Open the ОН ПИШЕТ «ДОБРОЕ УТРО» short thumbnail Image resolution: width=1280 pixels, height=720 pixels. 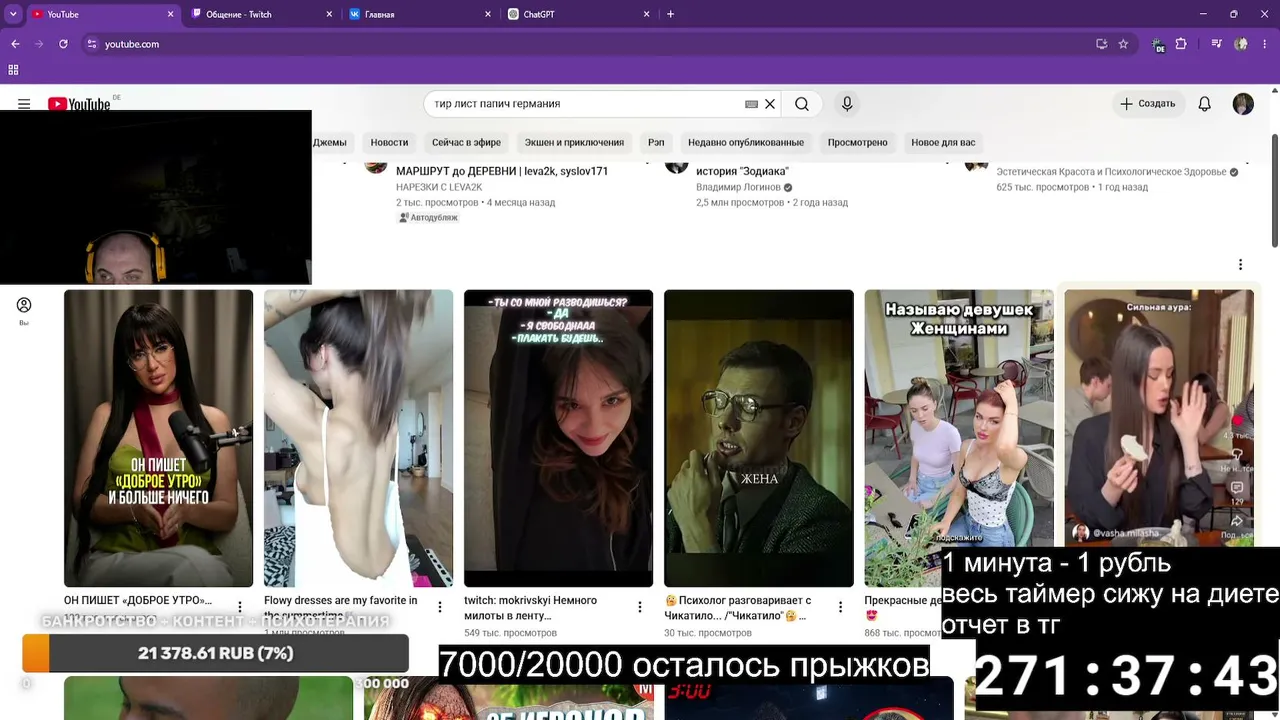point(158,438)
